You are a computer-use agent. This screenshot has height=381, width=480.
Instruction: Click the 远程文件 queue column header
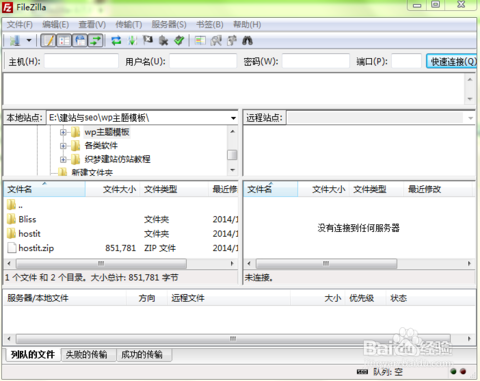tap(229, 298)
